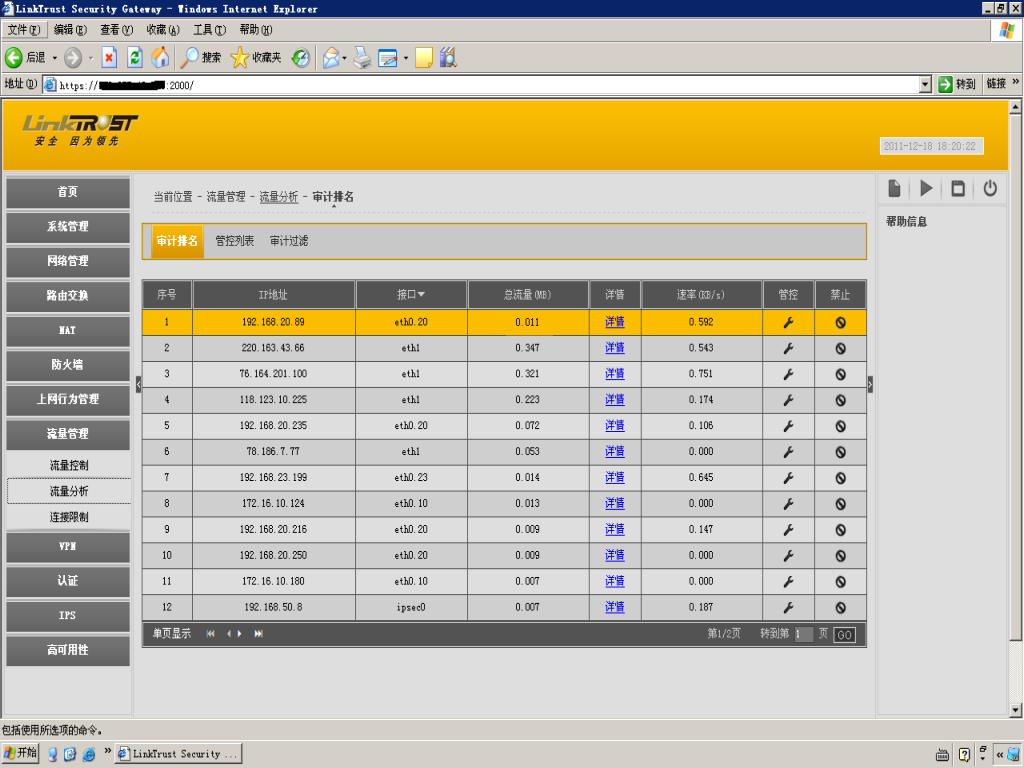Click prohibit icon for 220.163.43.66 row
This screenshot has height=768, width=1024.
(x=840, y=348)
